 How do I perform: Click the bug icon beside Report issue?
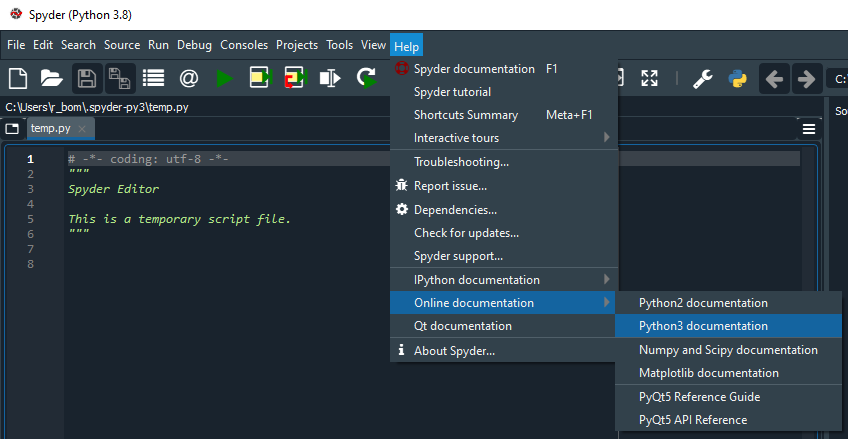(x=401, y=185)
